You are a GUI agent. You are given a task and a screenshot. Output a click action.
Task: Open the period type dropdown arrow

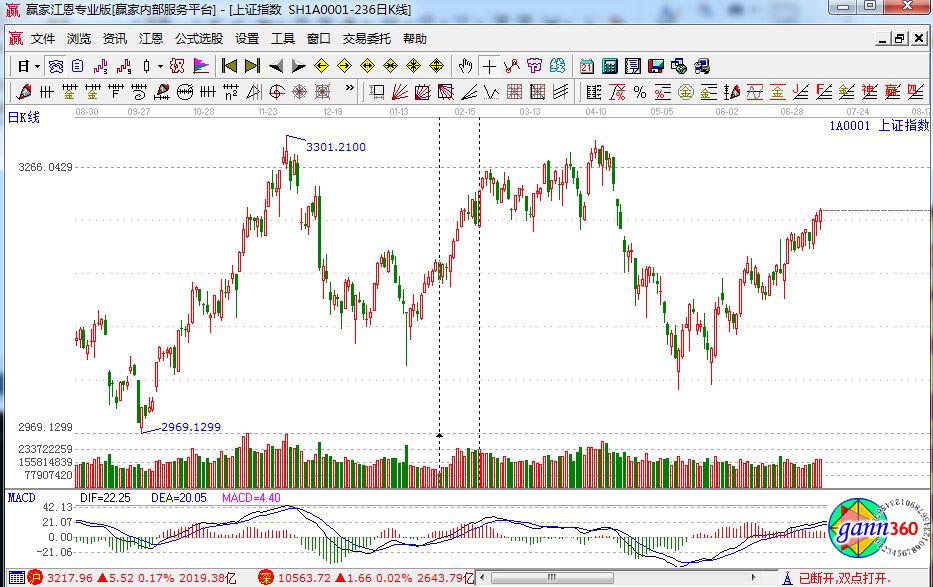coord(38,66)
